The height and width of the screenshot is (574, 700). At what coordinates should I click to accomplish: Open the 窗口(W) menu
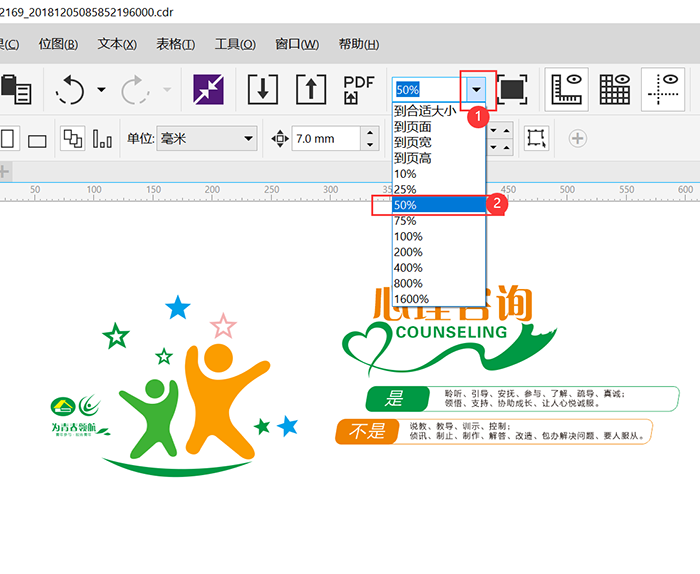(297, 44)
